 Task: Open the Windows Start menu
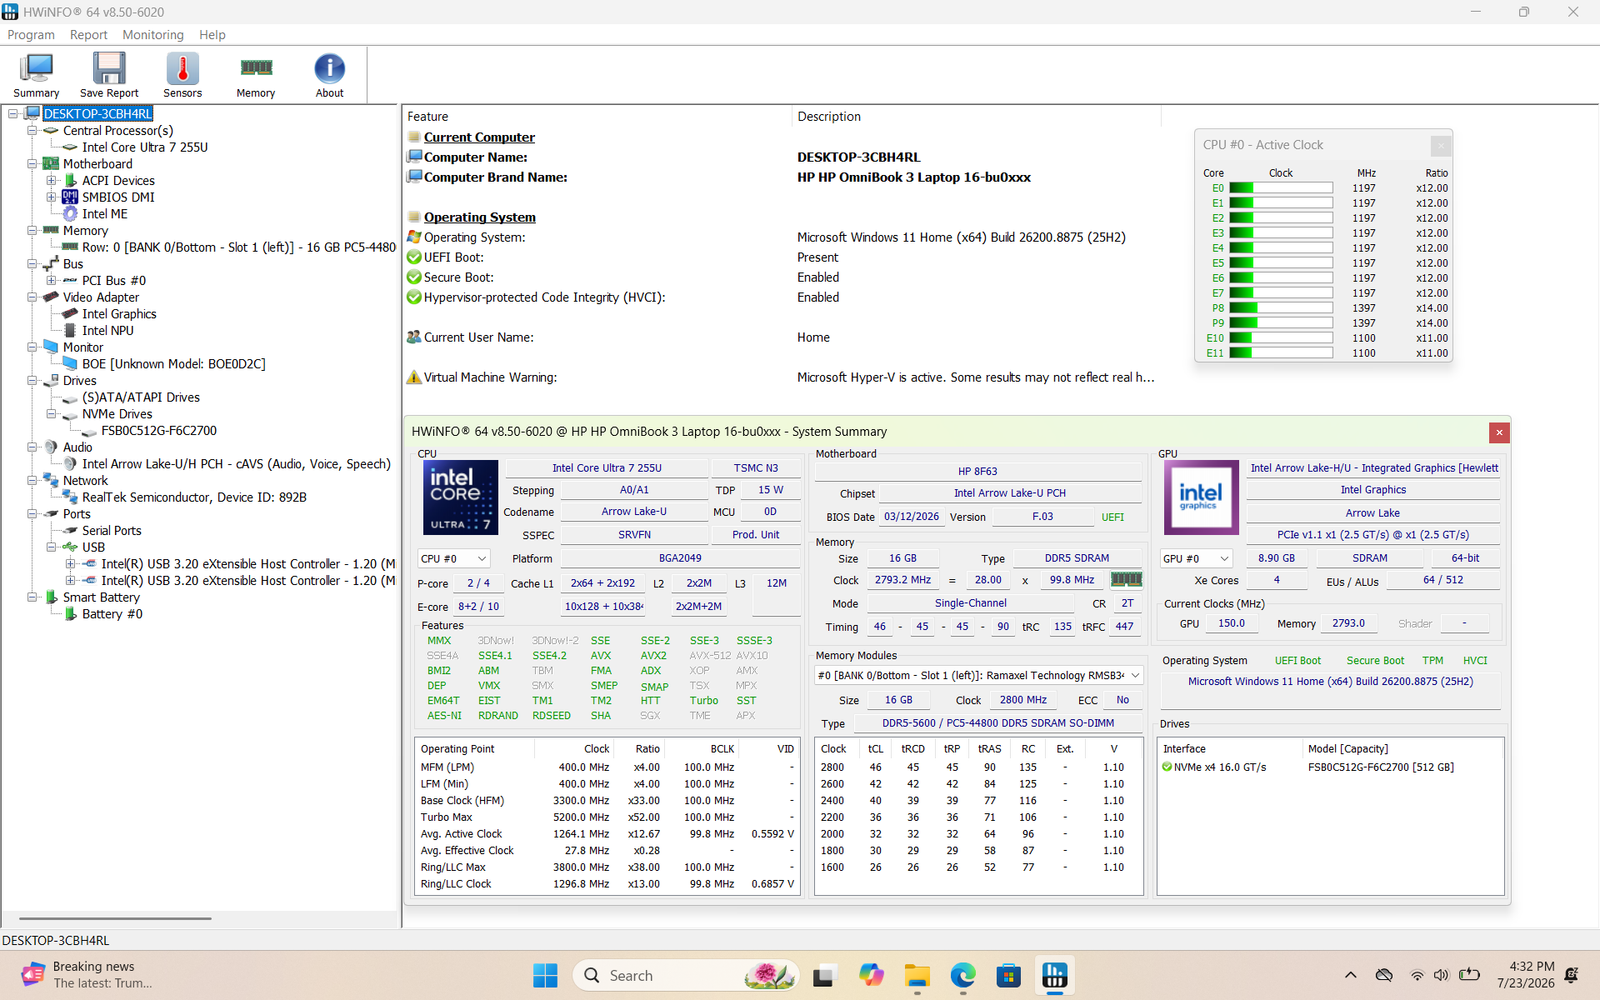point(545,975)
